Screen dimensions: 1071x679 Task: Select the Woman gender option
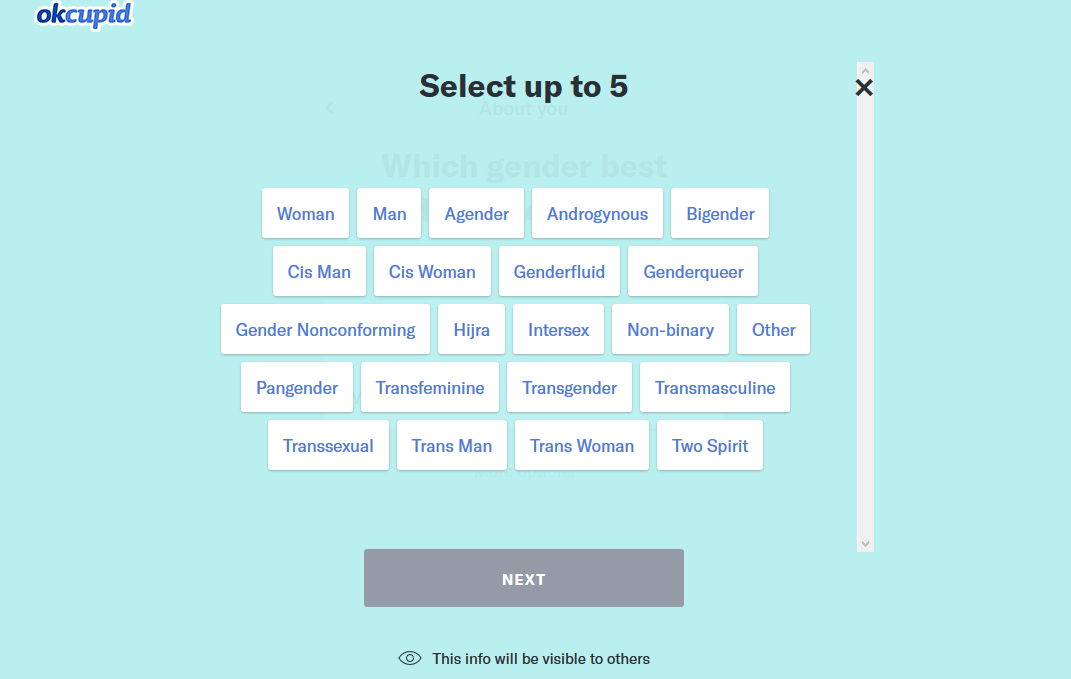coord(305,213)
